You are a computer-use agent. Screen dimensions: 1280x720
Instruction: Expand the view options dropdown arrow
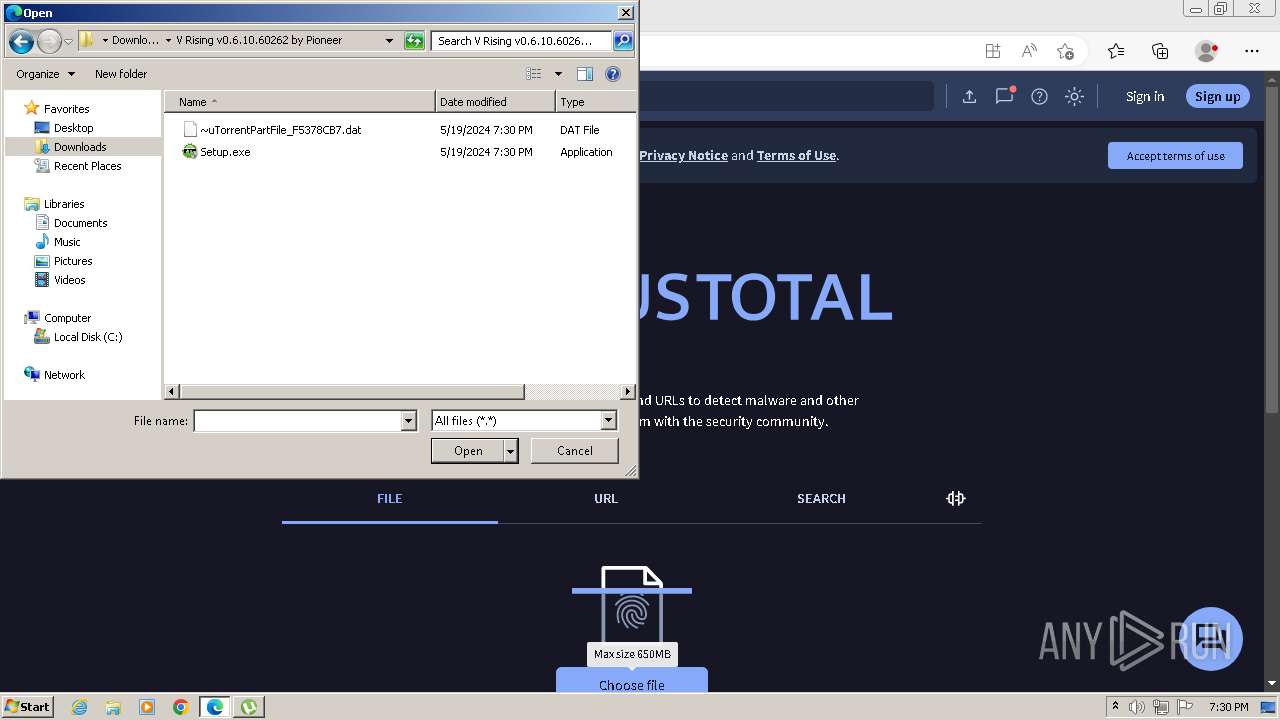coord(558,74)
